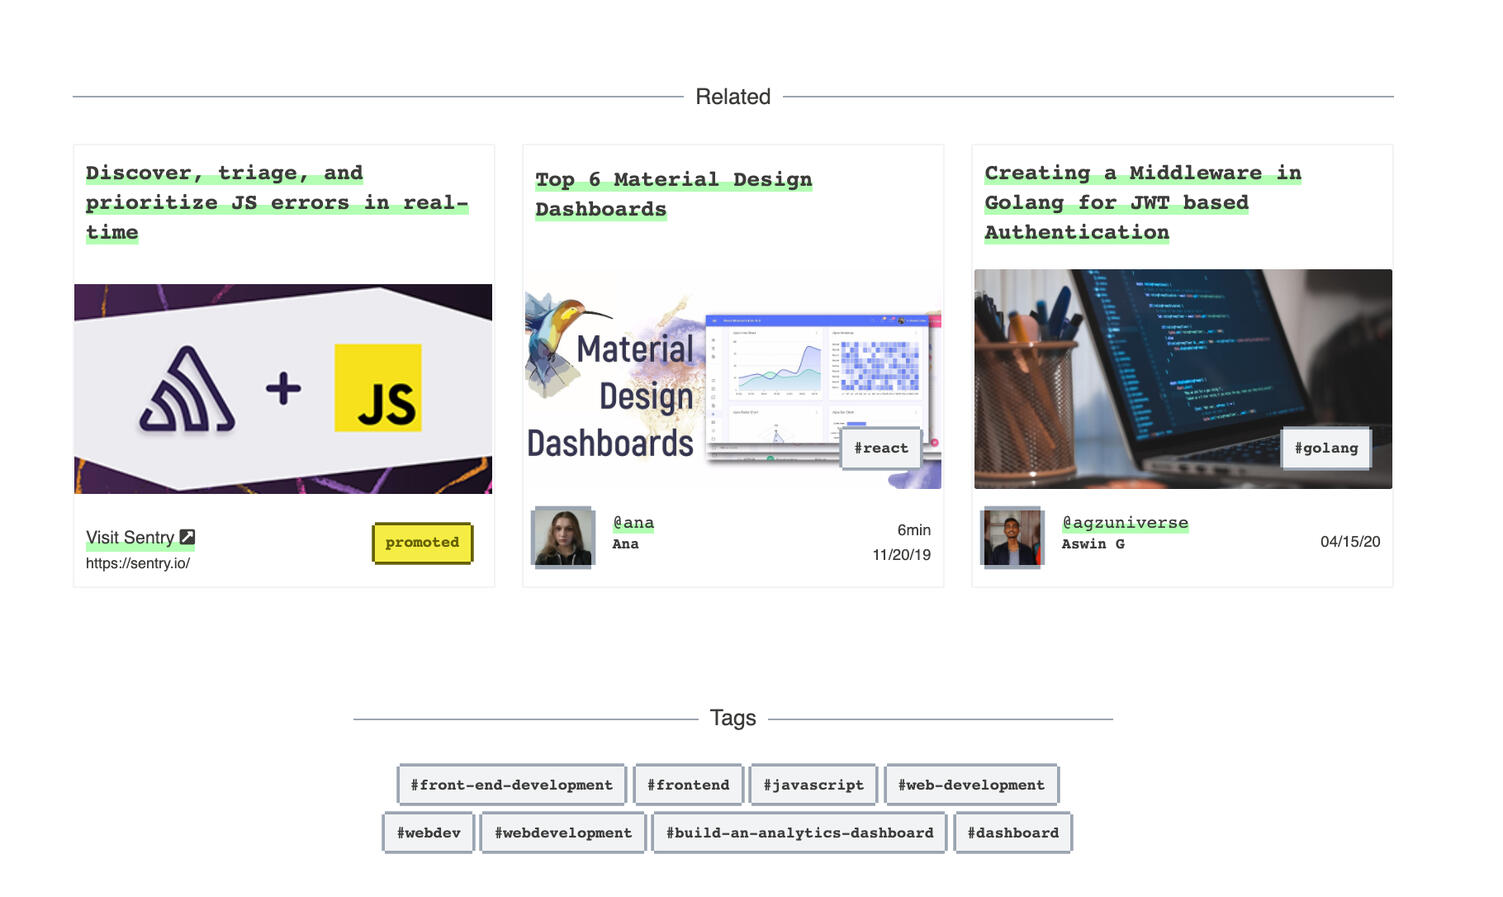Image resolution: width=1503 pixels, height=897 pixels.
Task: Open the Golang JWT Authentication middleware article
Action: (1142, 202)
